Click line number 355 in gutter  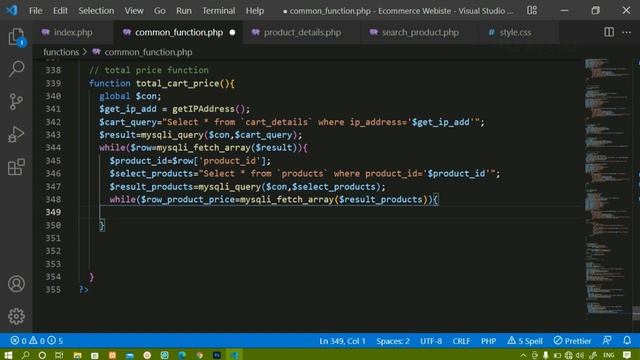pyautogui.click(x=53, y=289)
